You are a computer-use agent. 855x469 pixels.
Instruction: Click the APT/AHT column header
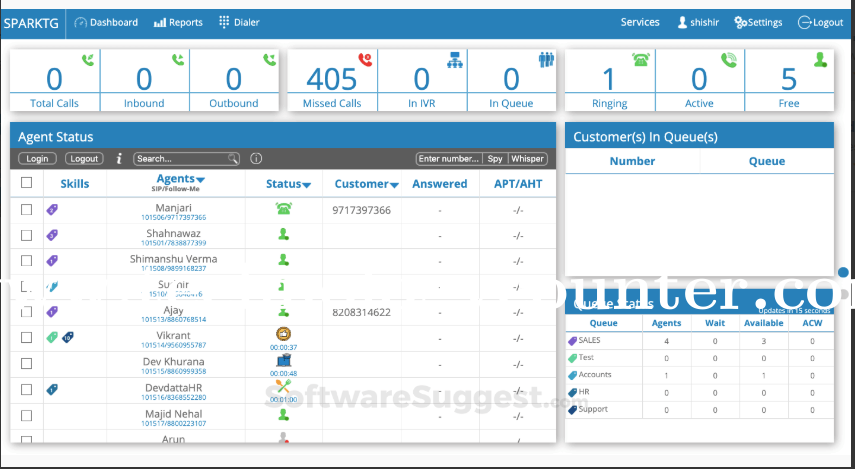(518, 184)
